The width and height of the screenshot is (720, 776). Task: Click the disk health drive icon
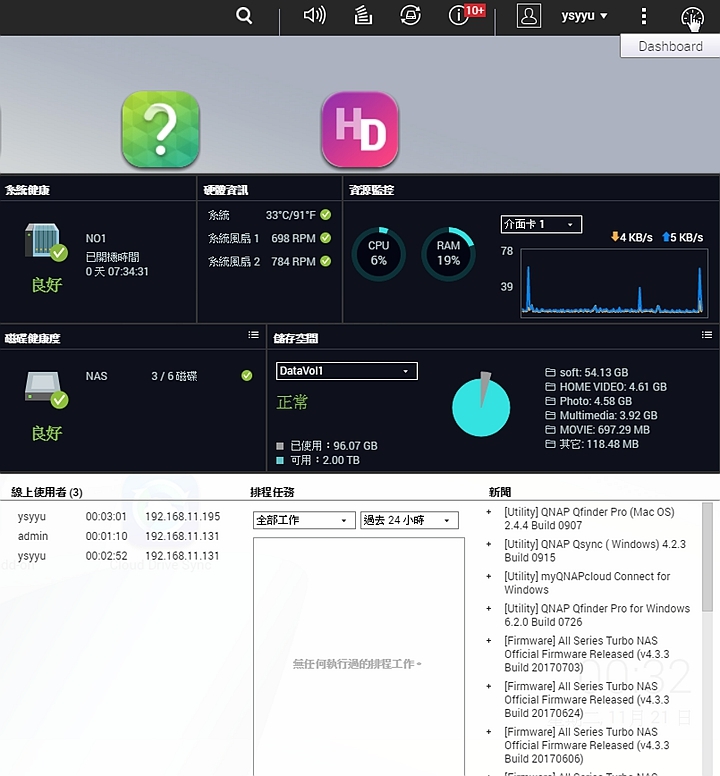(x=46, y=389)
